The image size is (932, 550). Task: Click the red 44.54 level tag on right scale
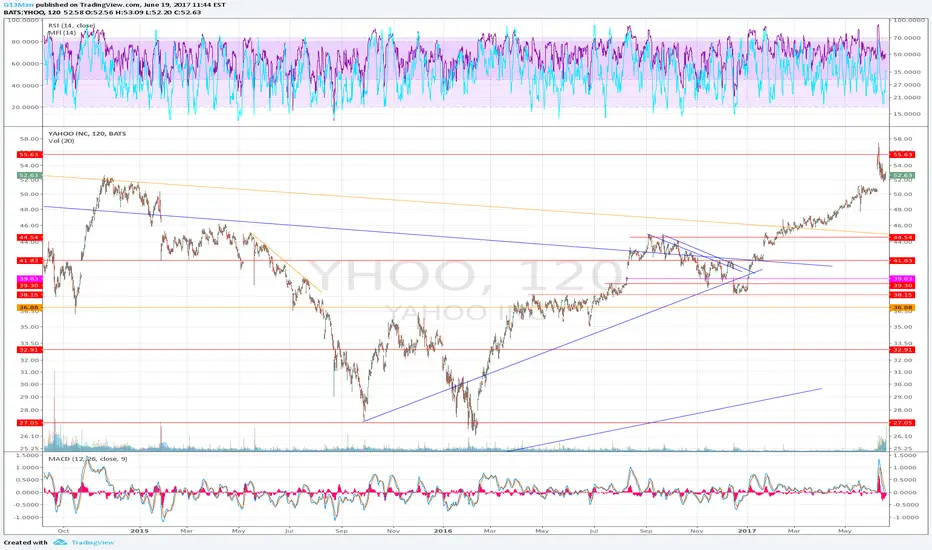902,237
